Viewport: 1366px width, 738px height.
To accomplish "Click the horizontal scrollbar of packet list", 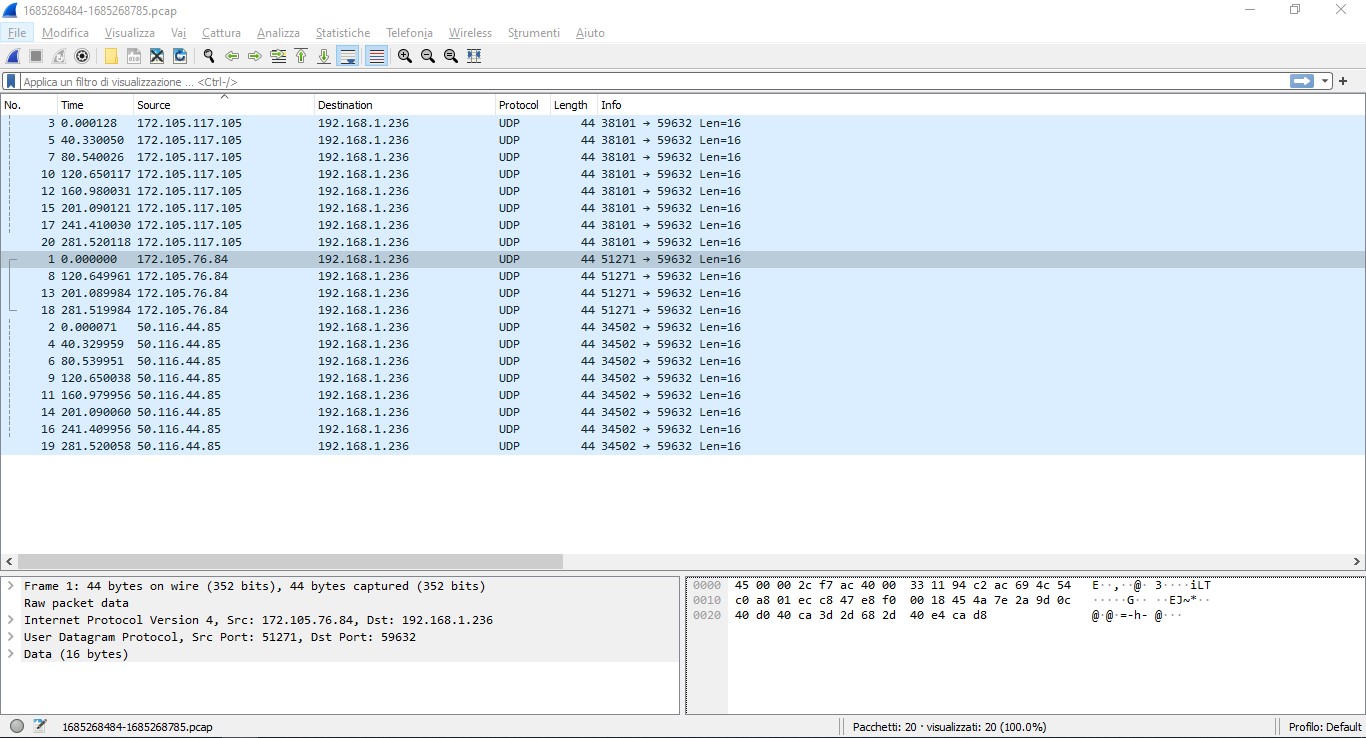I will 290,562.
